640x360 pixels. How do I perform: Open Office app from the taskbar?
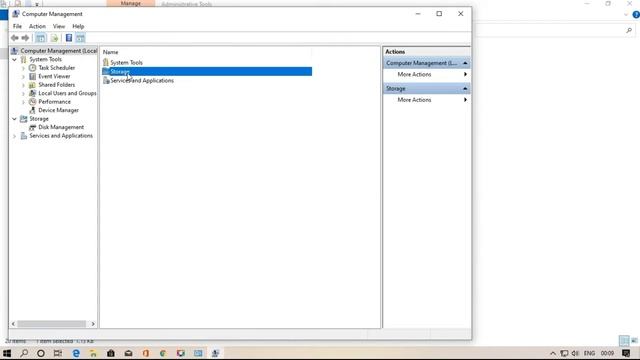146,353
